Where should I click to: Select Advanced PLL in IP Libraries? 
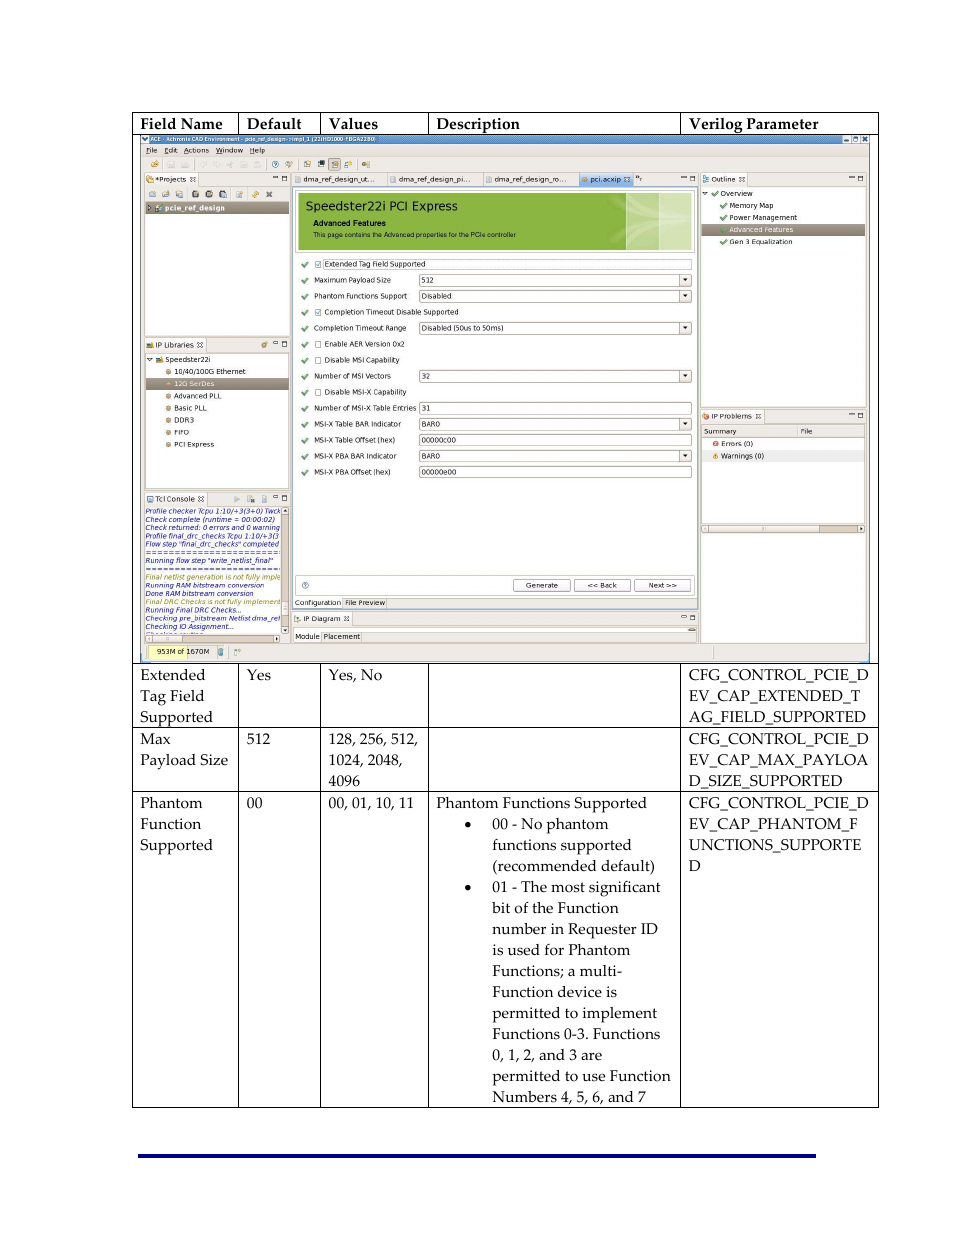point(198,396)
